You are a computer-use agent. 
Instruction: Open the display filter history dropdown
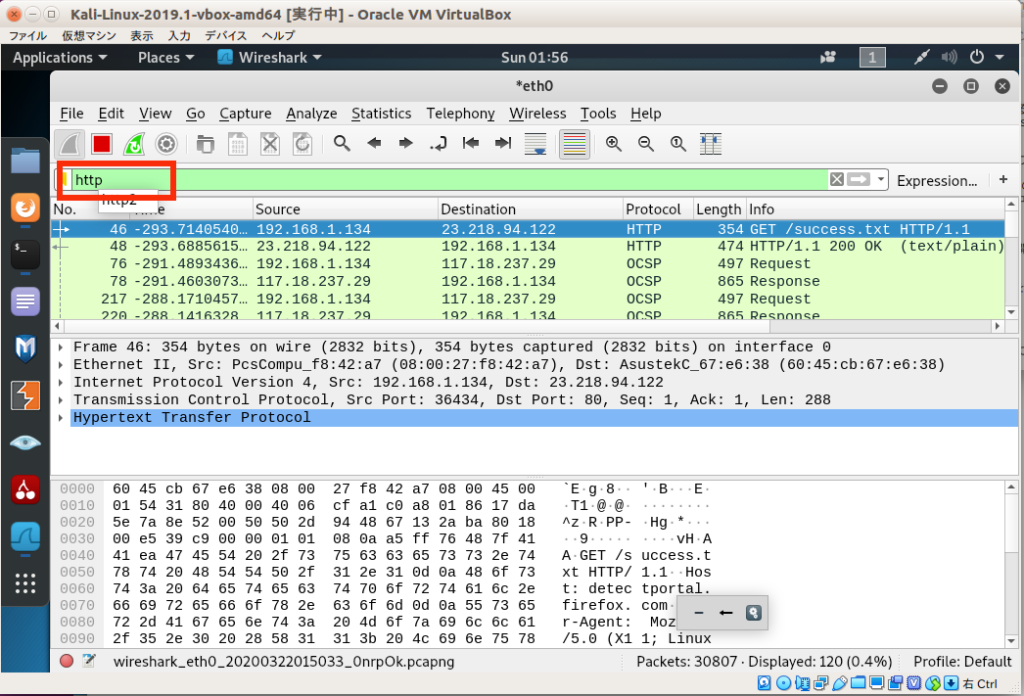[881, 180]
